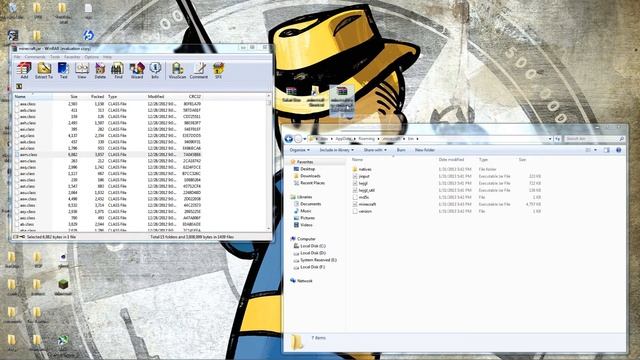Click the Add icon in WinRAR toolbar
Screen dimensions: 640x360
point(24,70)
